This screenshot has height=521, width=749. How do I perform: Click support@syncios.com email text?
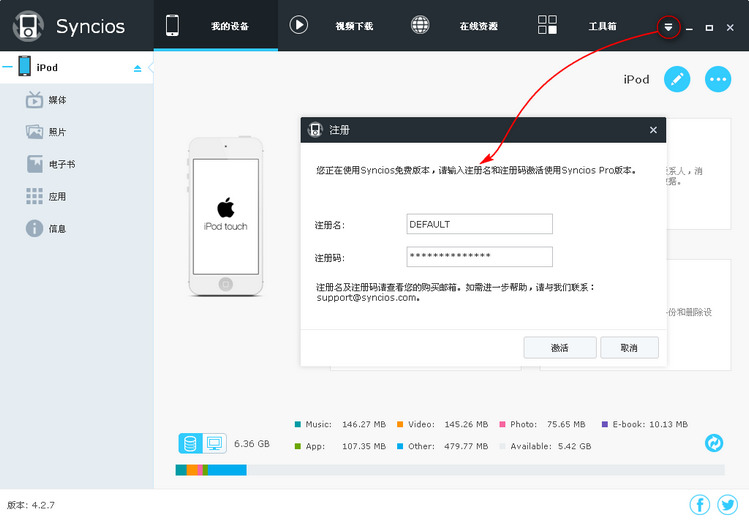point(366,298)
